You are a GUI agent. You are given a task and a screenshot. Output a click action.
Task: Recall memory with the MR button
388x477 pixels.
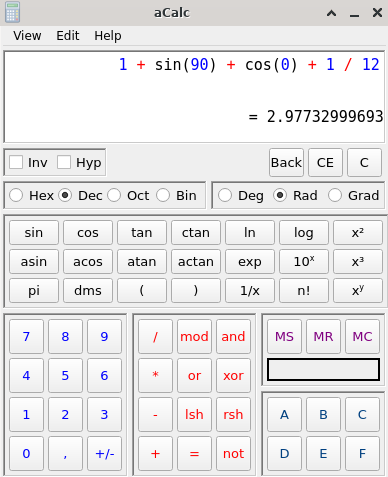(323, 336)
